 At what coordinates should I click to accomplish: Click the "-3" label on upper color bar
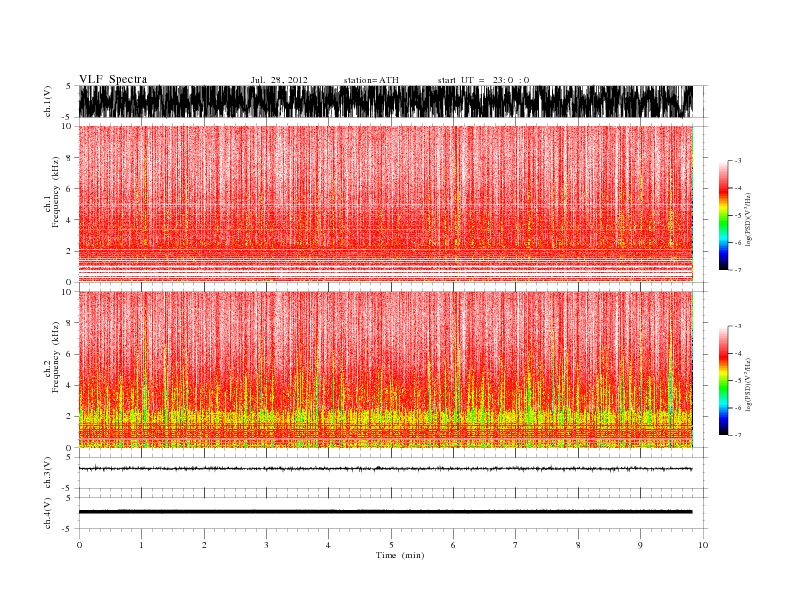click(737, 161)
